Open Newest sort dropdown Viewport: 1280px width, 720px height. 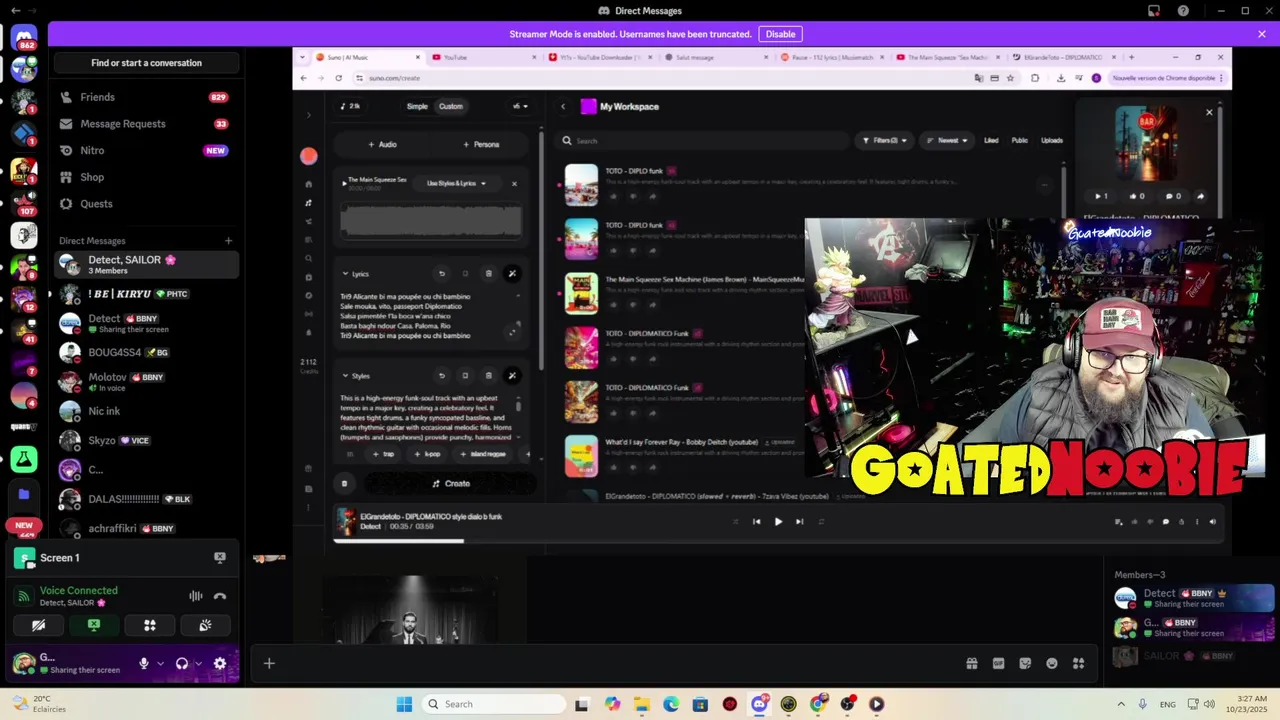(946, 141)
